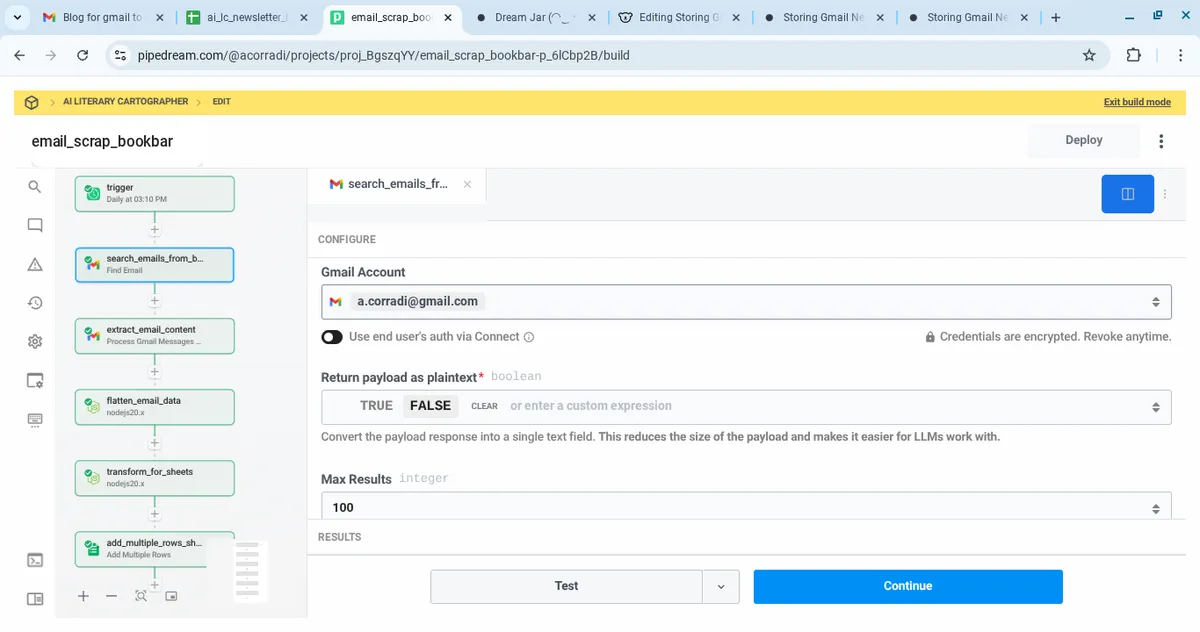
Task: Expand the Return payload expression dropdown
Action: click(x=1155, y=407)
